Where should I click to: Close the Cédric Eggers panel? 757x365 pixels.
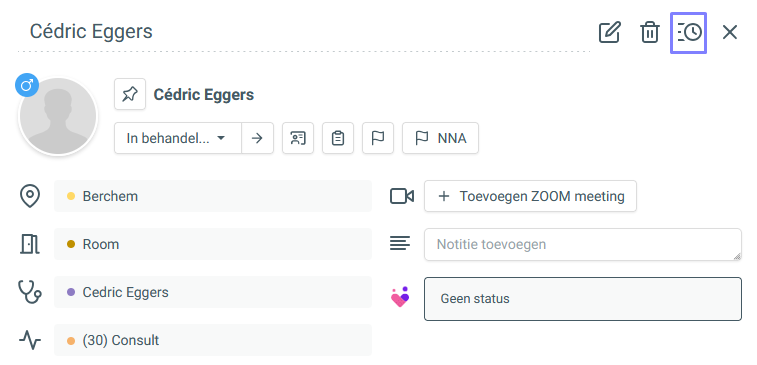[x=729, y=33]
